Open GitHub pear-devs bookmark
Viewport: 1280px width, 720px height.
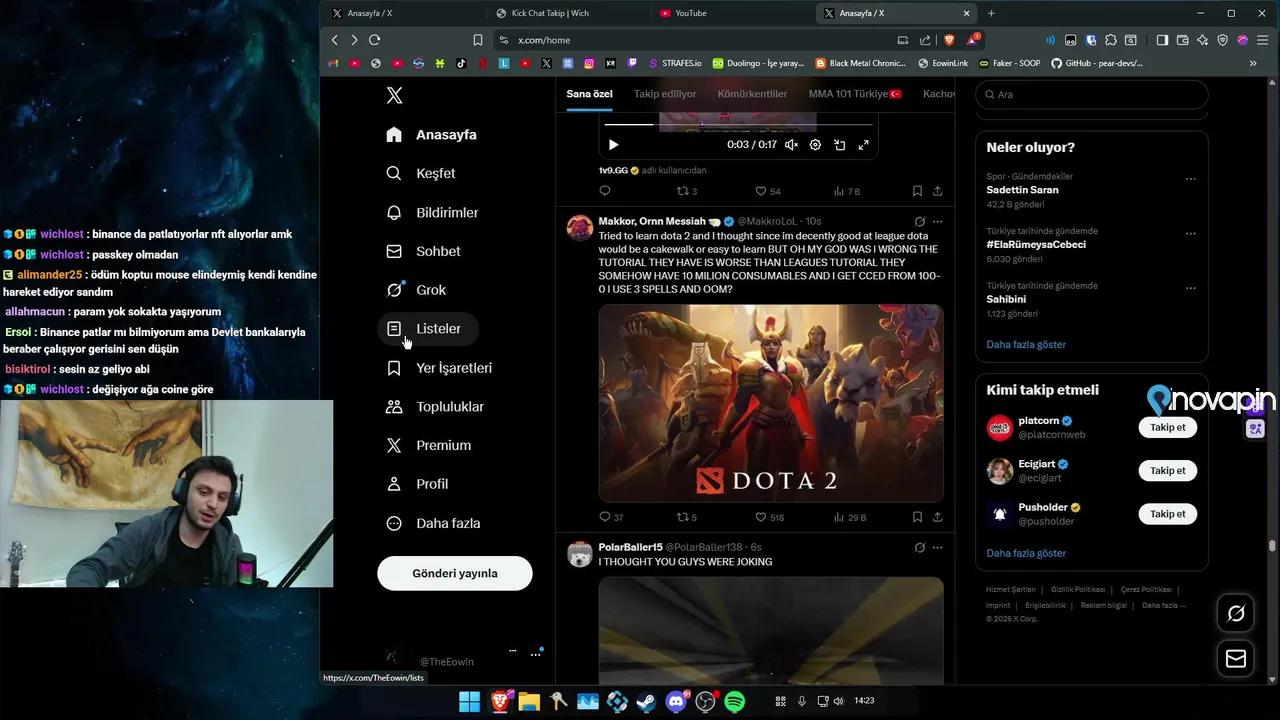1096,63
